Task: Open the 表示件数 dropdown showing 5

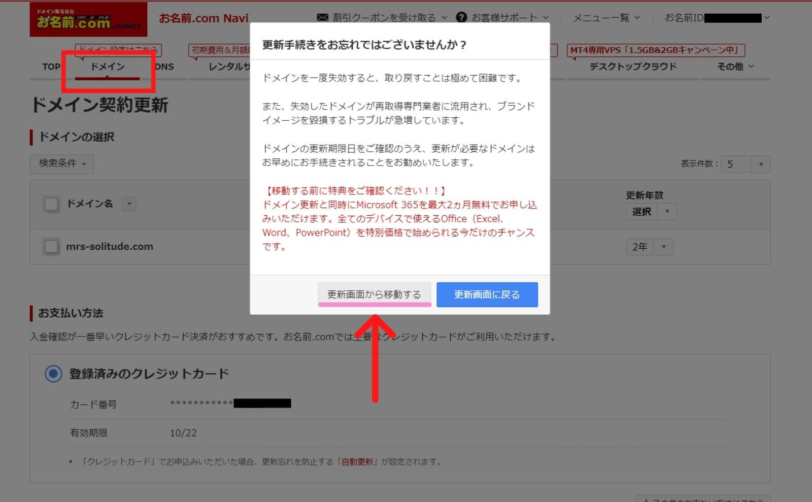Action: pos(746,164)
